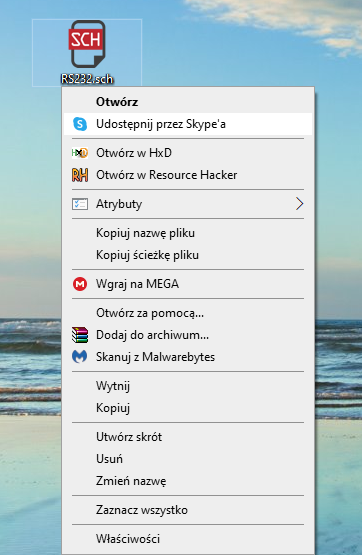This screenshot has width=362, height=555.
Task: Click the RS232.sch file name label
Action: (x=87, y=79)
